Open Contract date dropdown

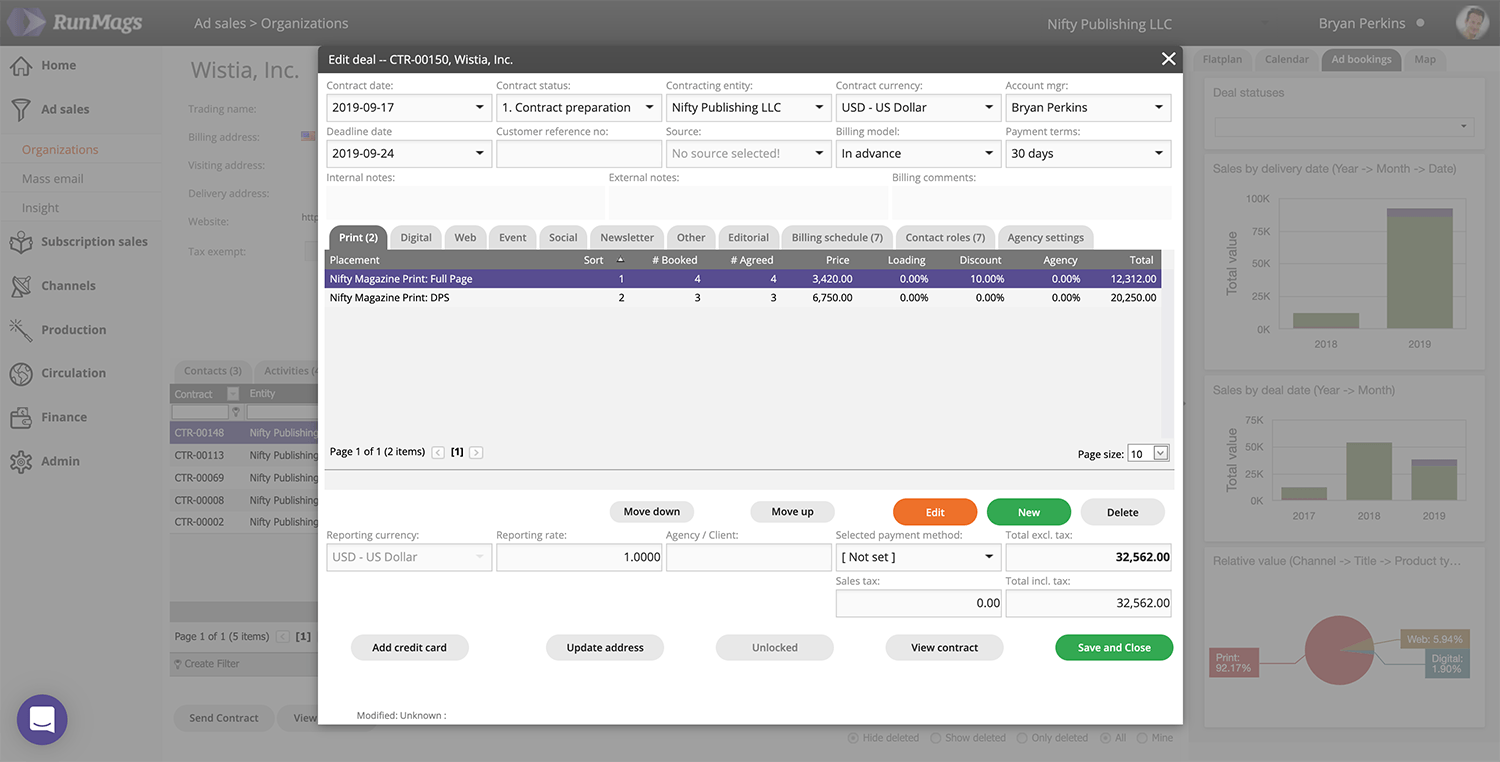pyautogui.click(x=479, y=108)
